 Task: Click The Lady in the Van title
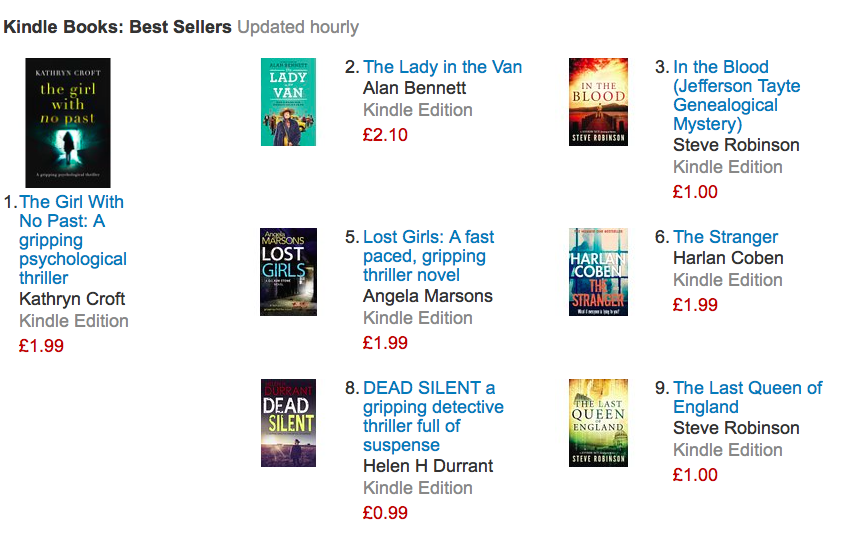[442, 67]
